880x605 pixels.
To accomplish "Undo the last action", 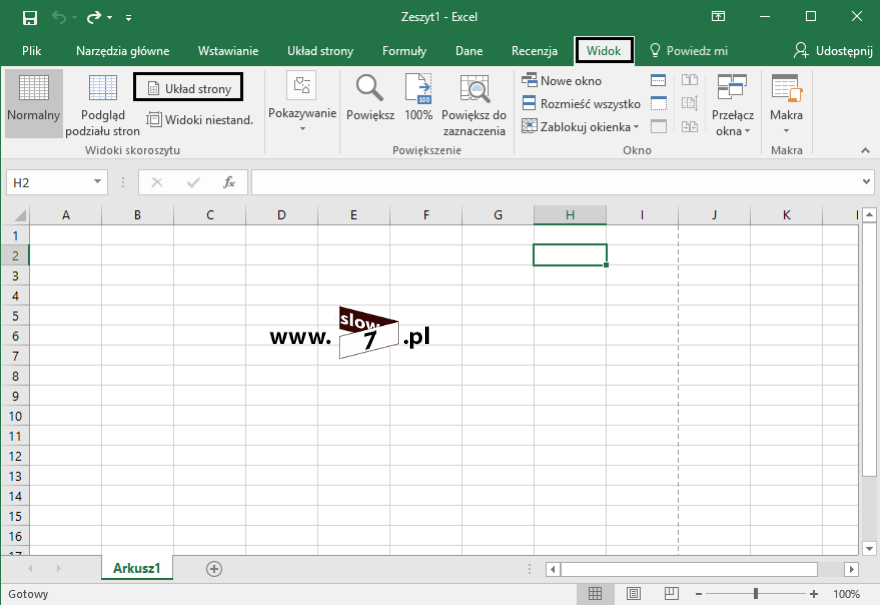I will pos(58,17).
